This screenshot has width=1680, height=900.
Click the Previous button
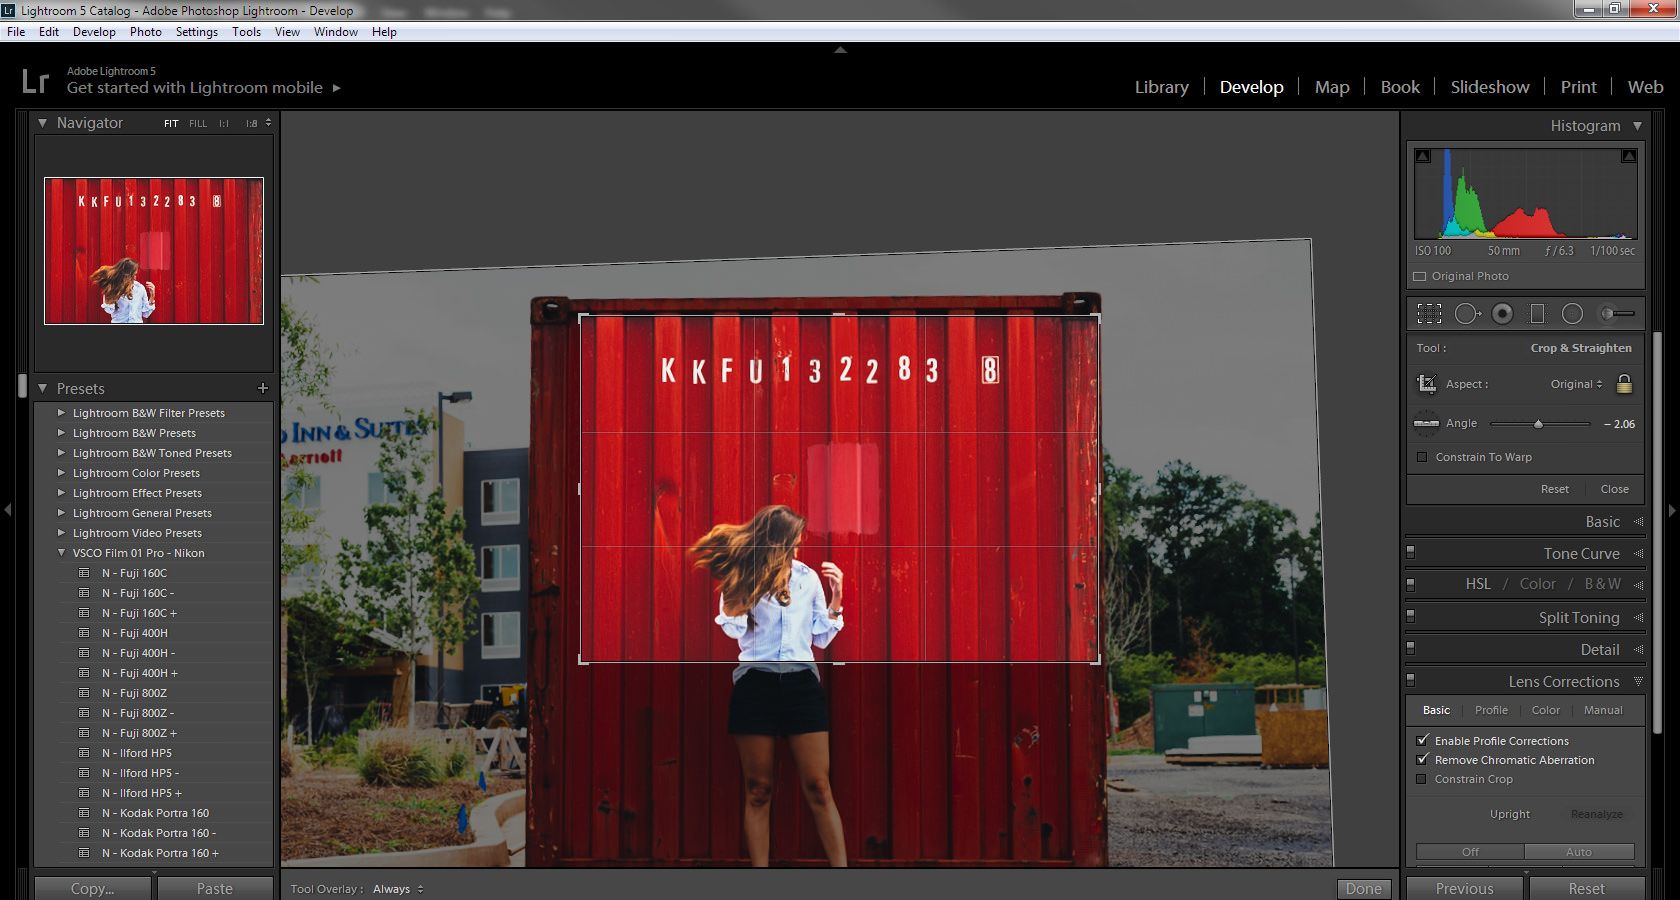[1465, 888]
